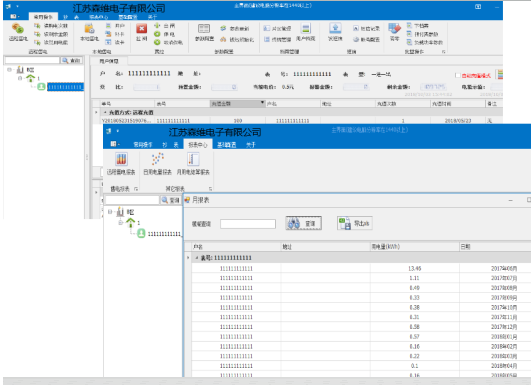Click the 2018/05/23 recharge time cell
Screen dimensions: 531x385
coord(458,120)
